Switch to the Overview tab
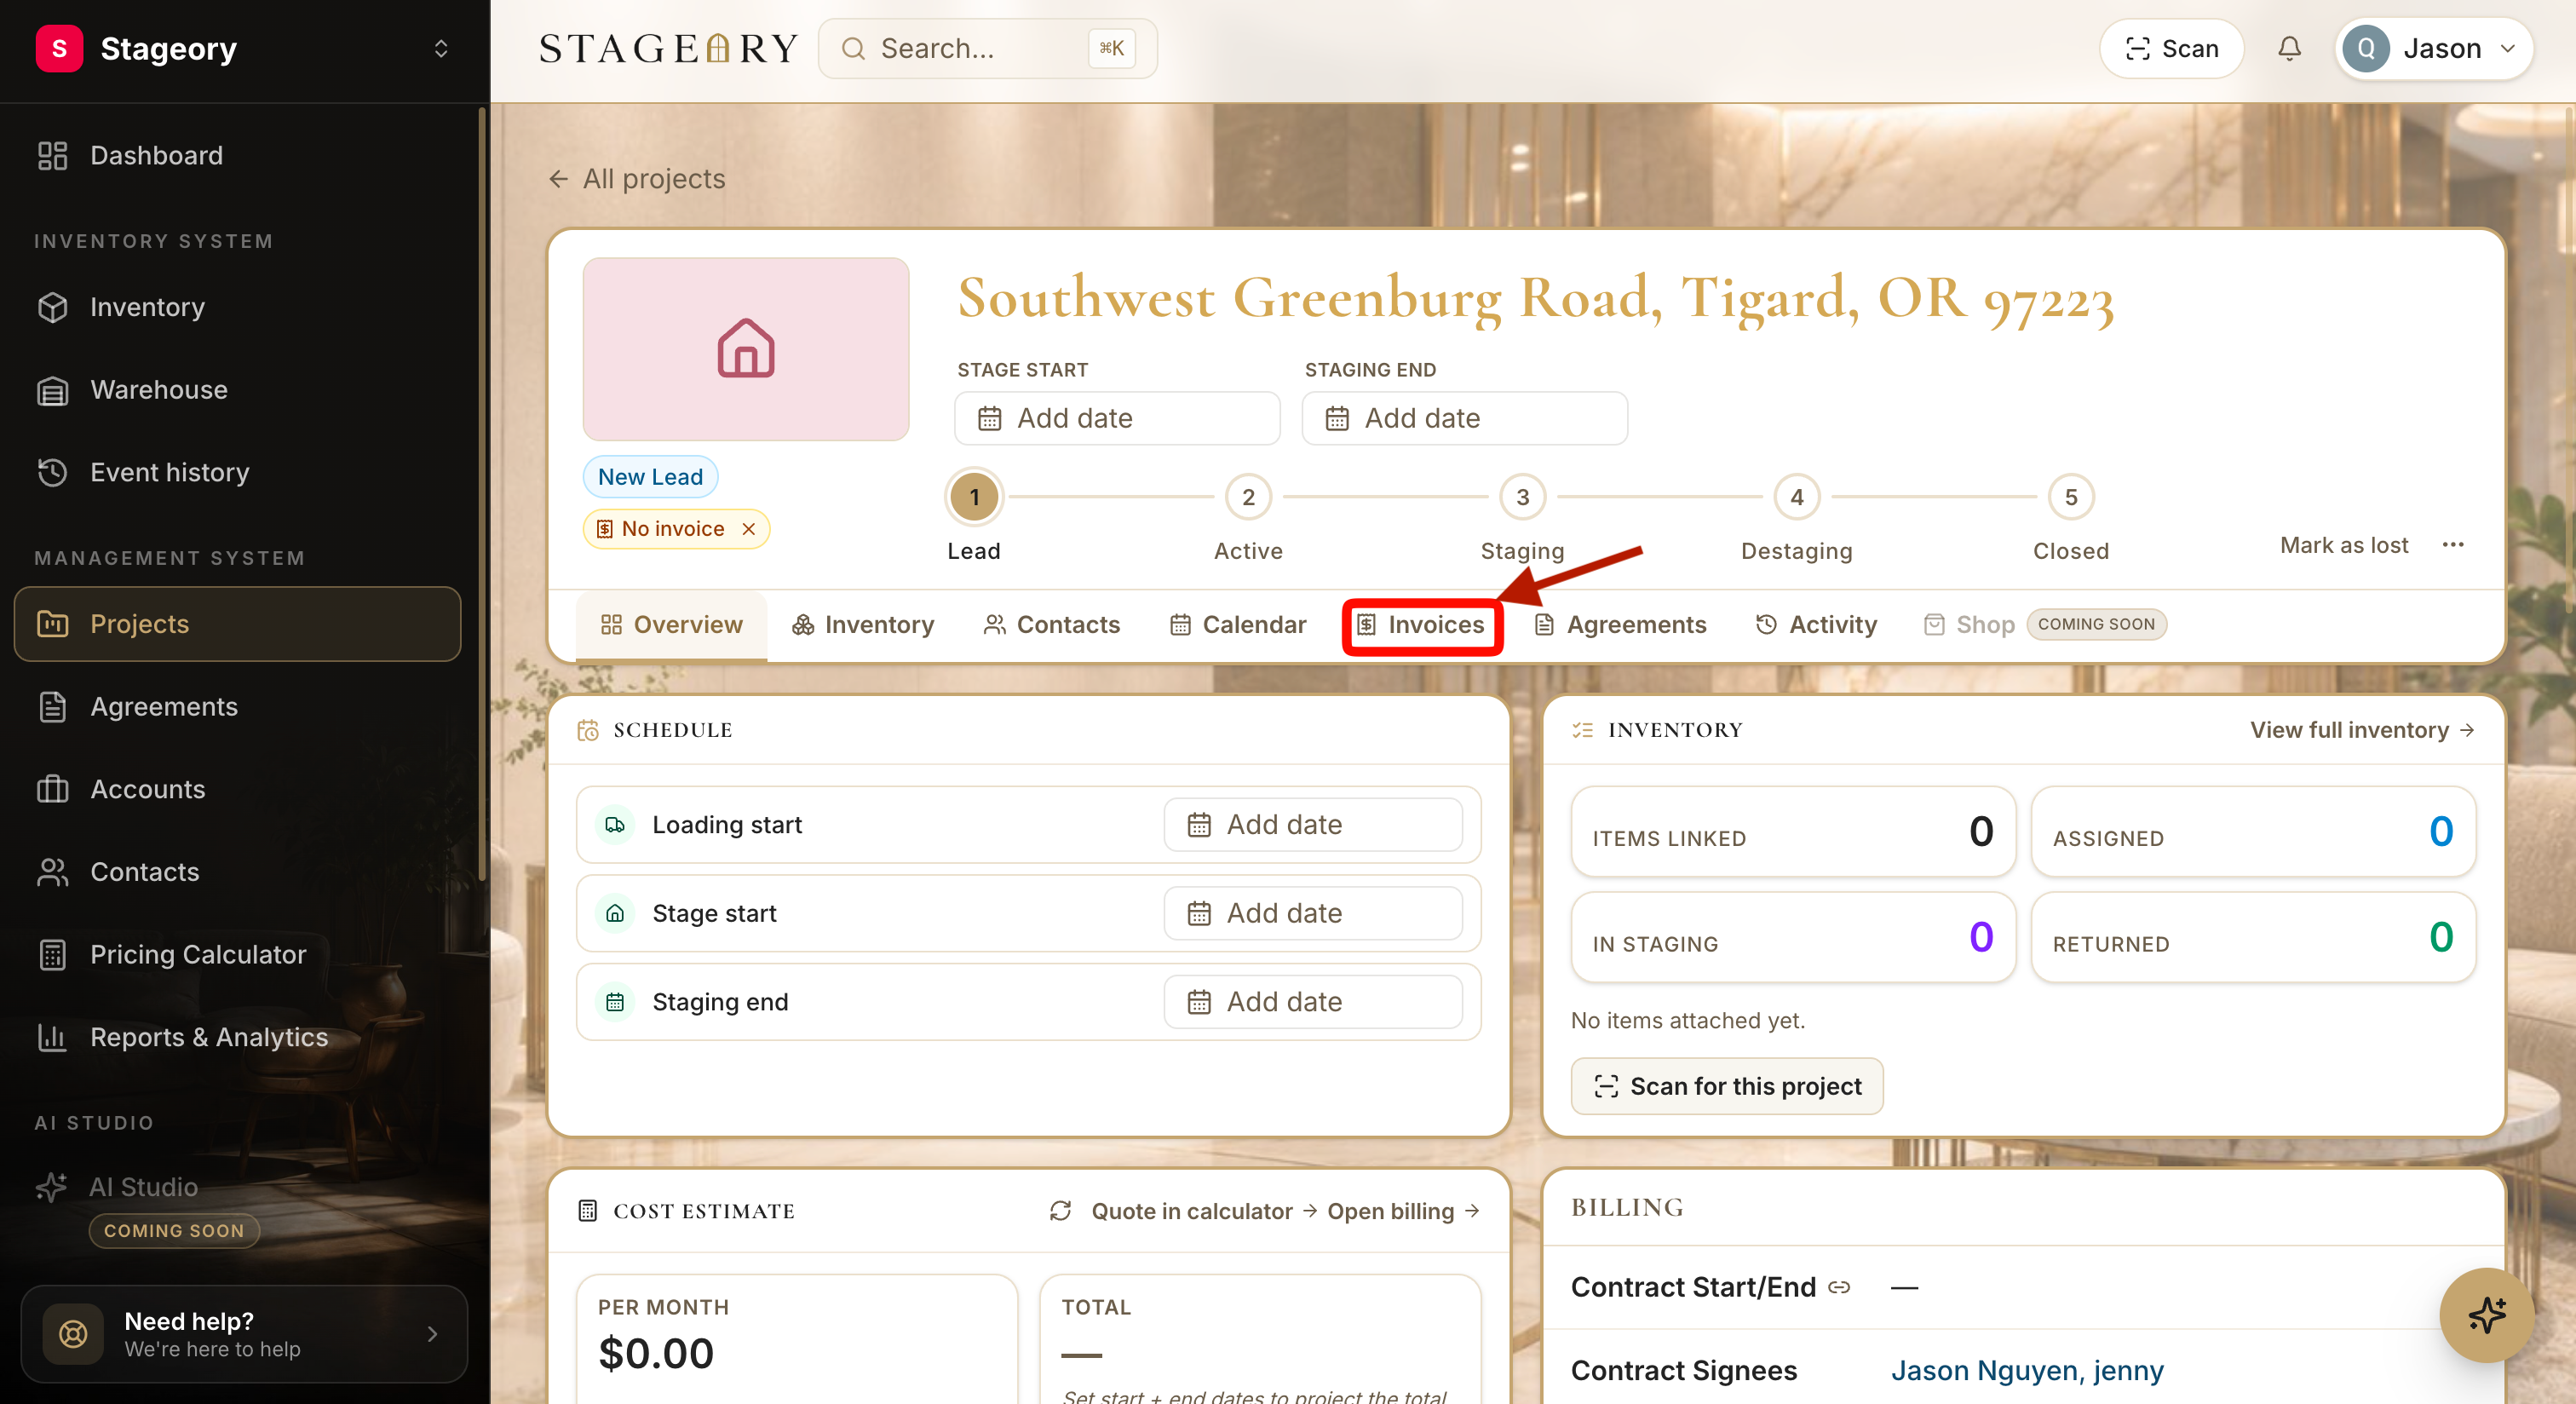This screenshot has height=1404, width=2576. coord(672,624)
